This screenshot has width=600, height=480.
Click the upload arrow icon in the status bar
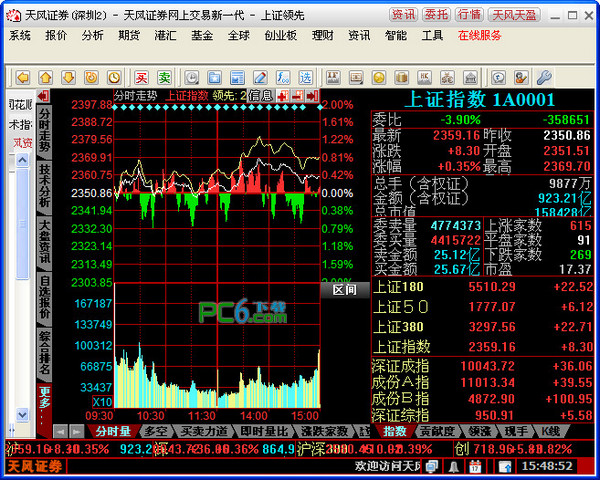[505, 466]
